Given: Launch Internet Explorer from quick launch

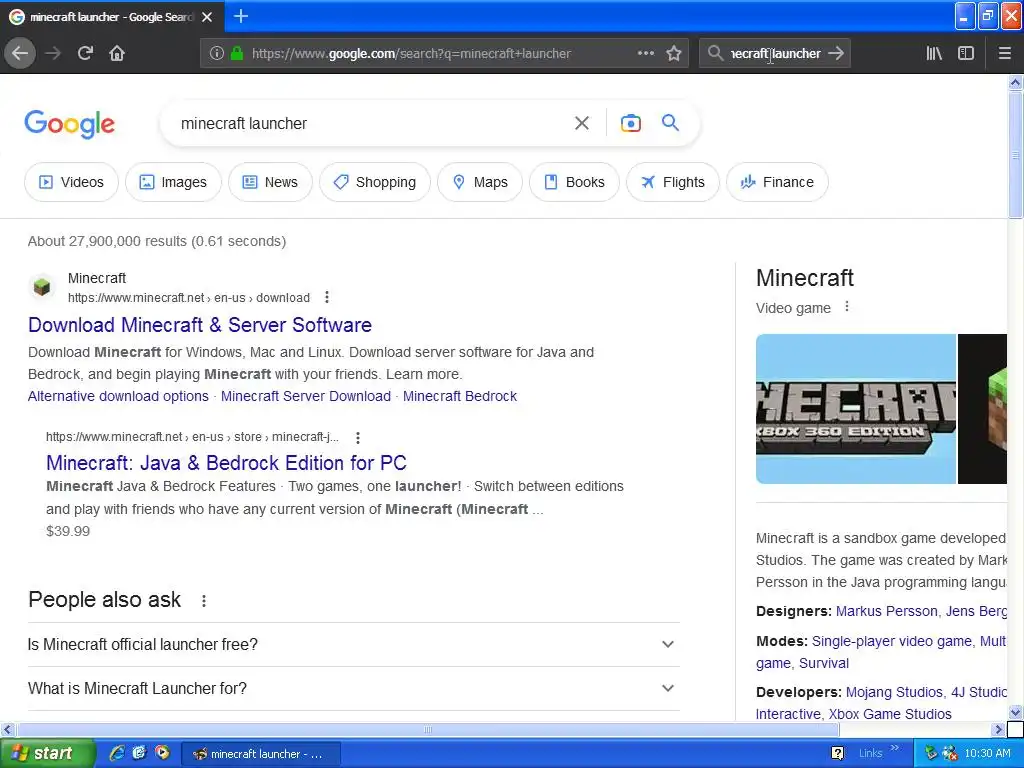Looking at the screenshot, I should coord(116,753).
